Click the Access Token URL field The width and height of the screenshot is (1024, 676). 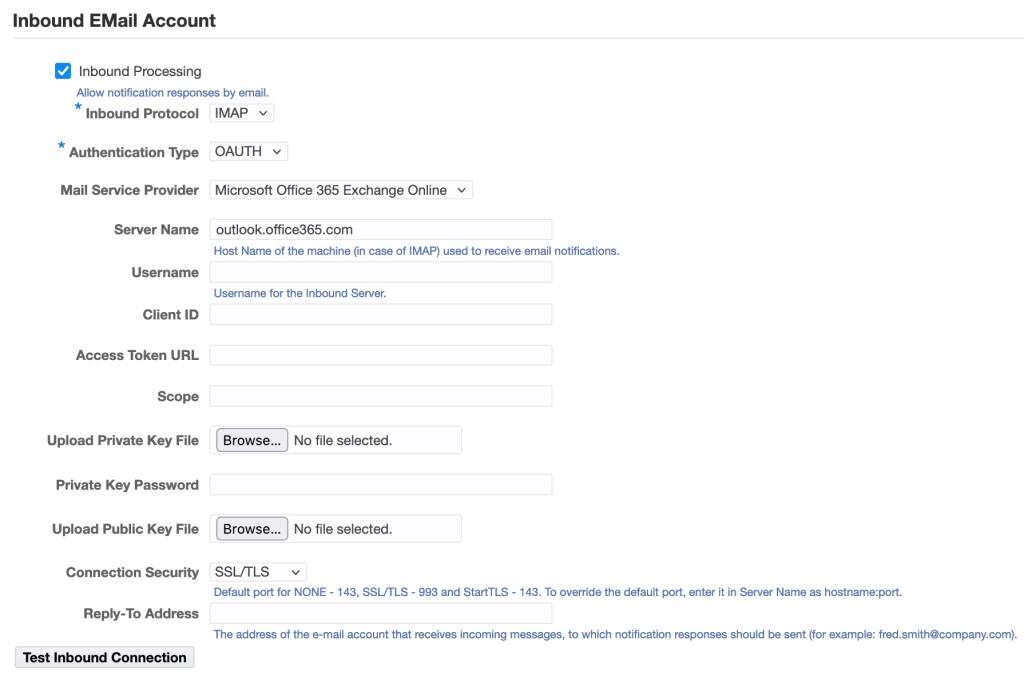(380, 354)
